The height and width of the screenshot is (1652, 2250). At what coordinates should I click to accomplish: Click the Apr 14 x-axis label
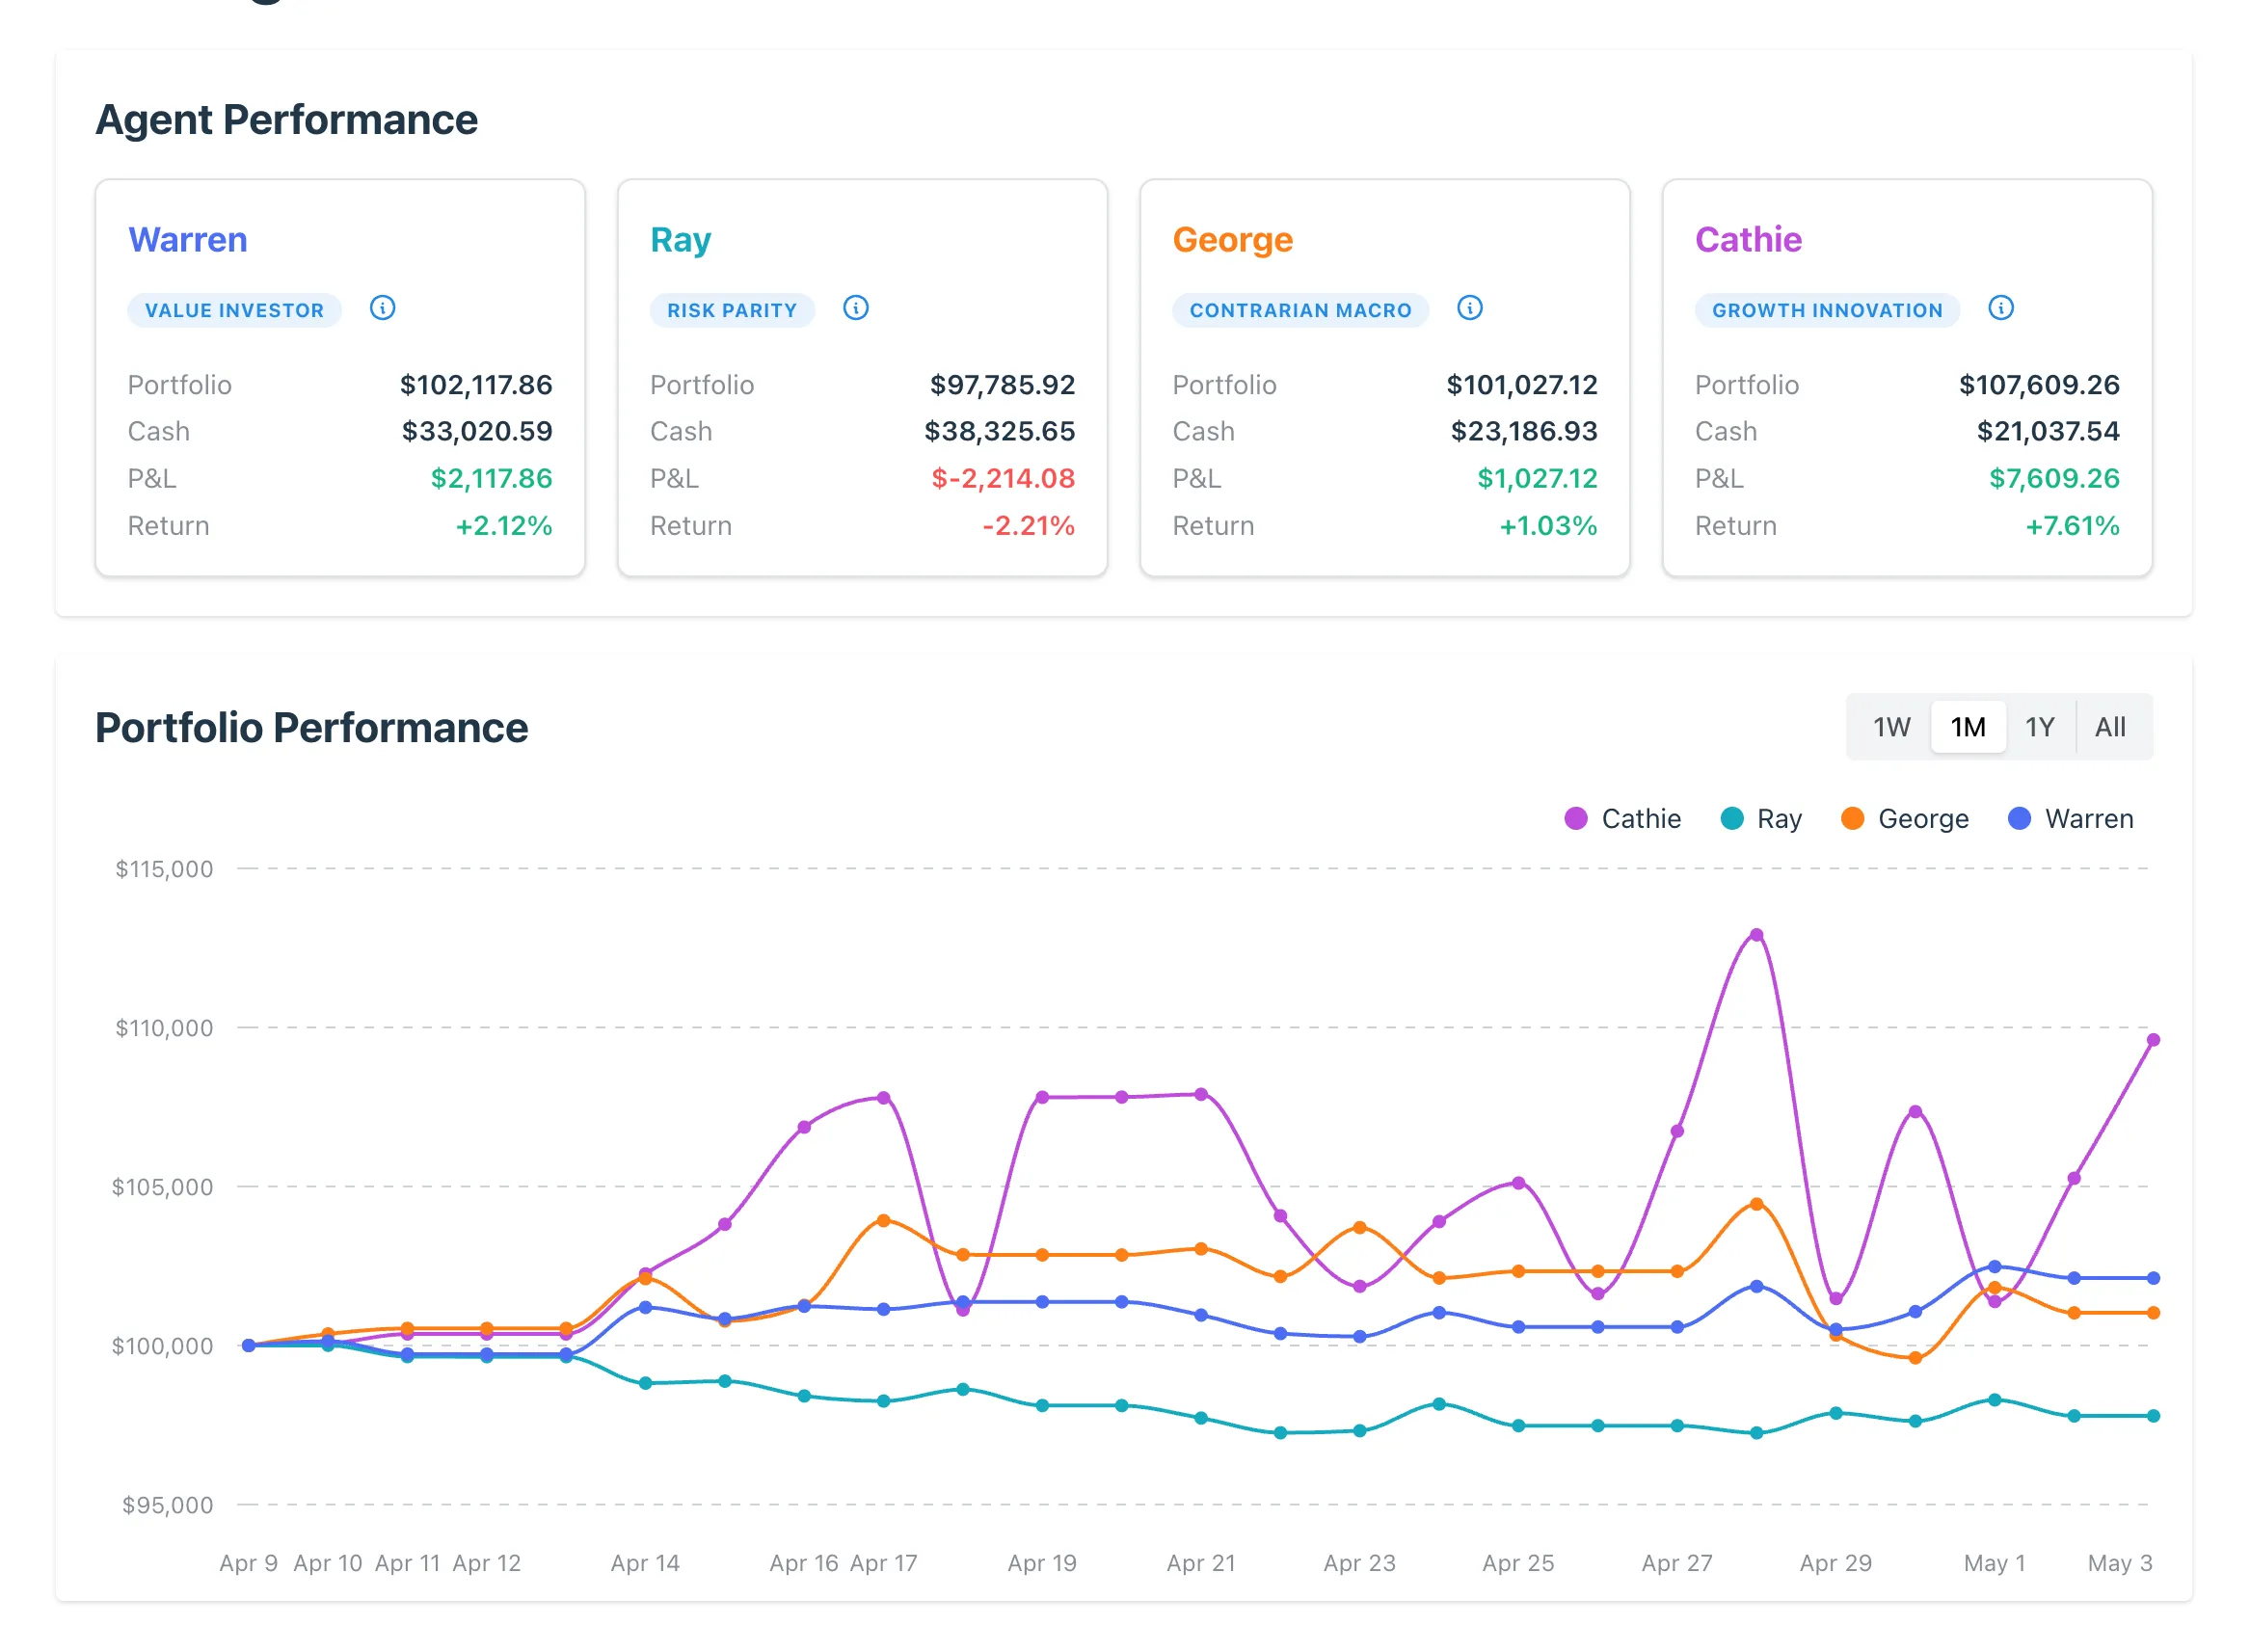click(645, 1563)
